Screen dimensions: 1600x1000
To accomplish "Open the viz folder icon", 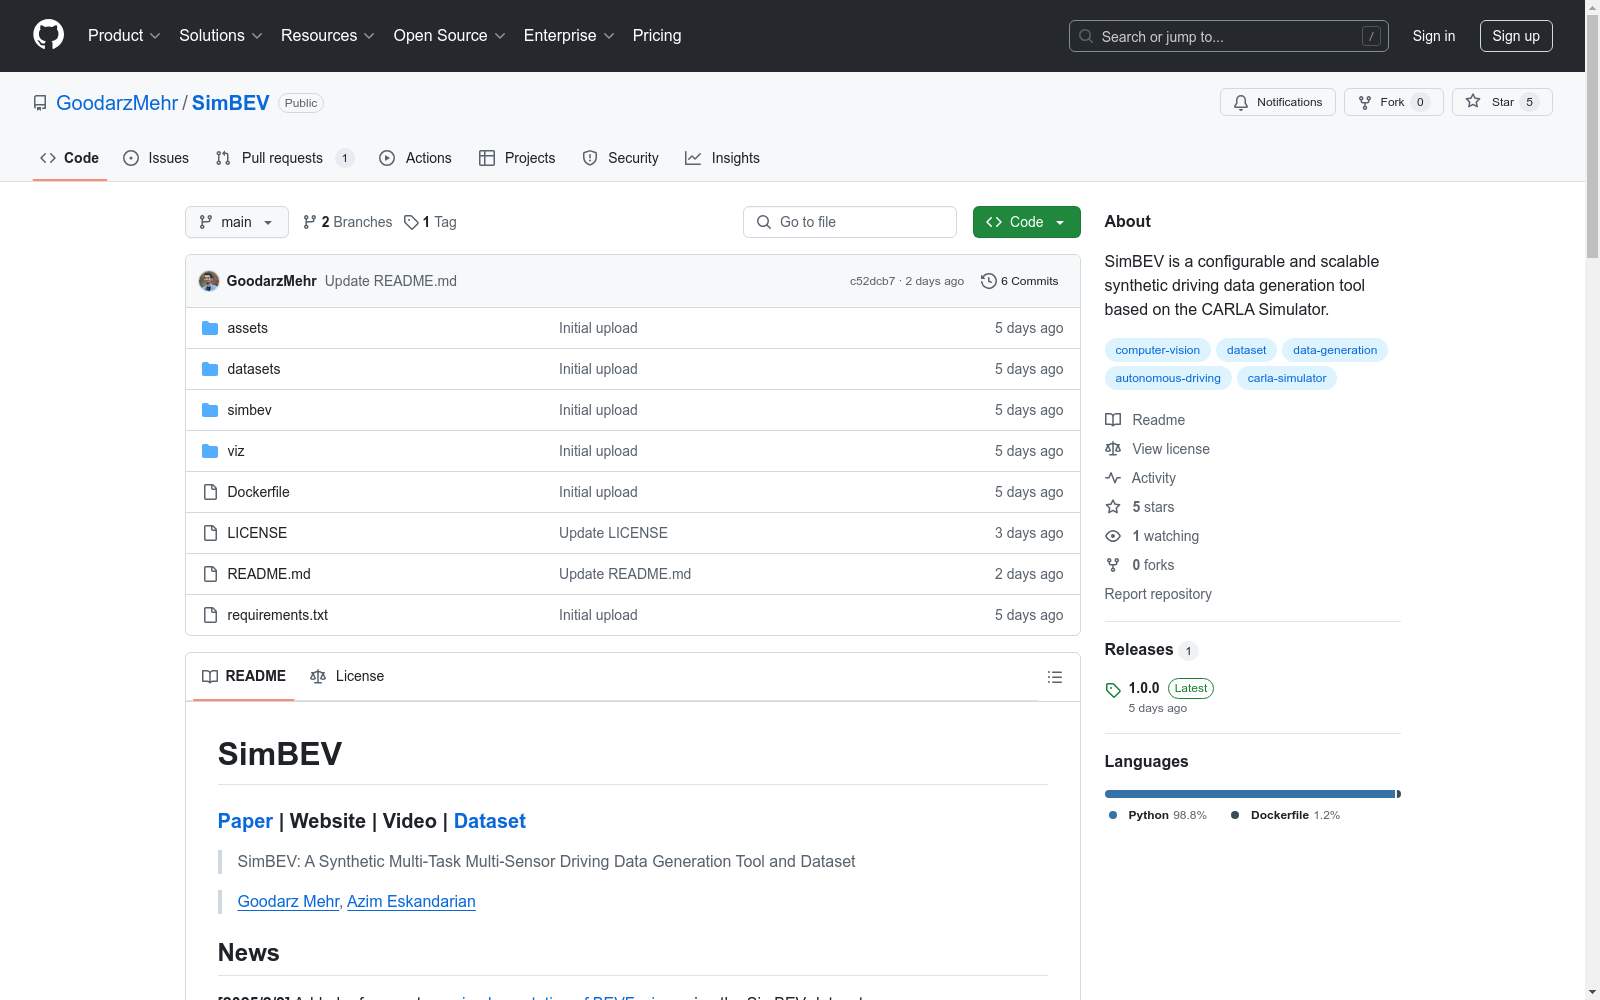I will [x=210, y=451].
